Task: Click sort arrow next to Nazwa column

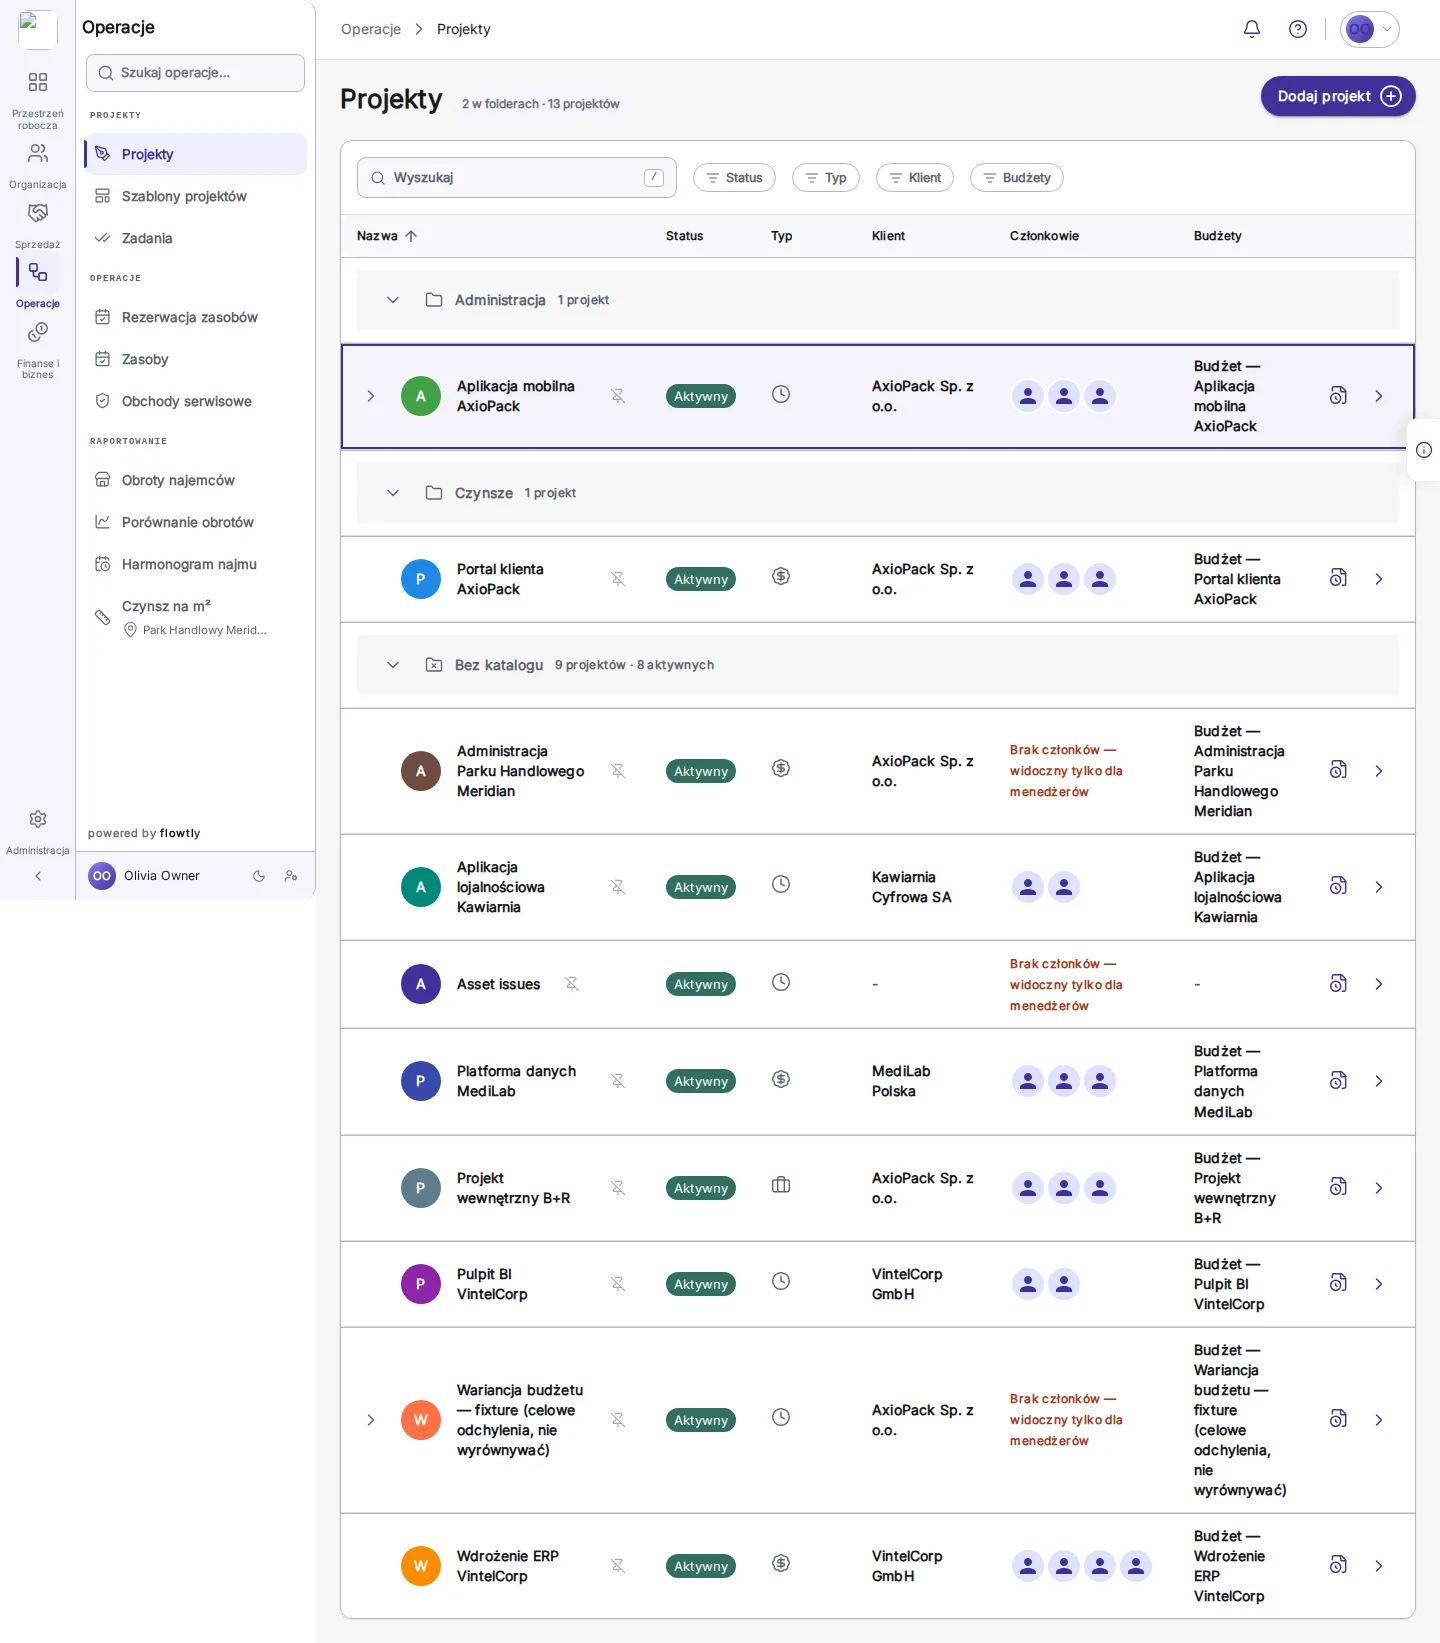Action: tap(411, 236)
